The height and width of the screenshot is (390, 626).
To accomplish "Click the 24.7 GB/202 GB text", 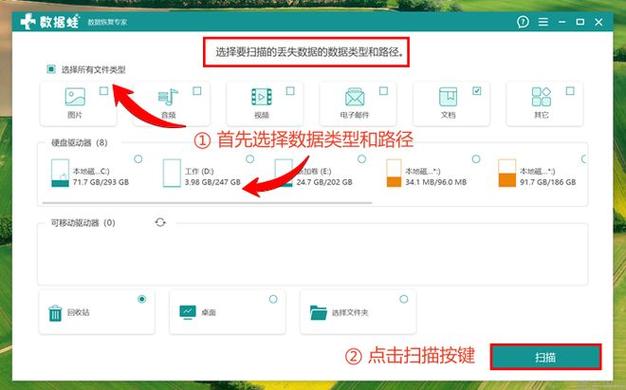I will [324, 182].
